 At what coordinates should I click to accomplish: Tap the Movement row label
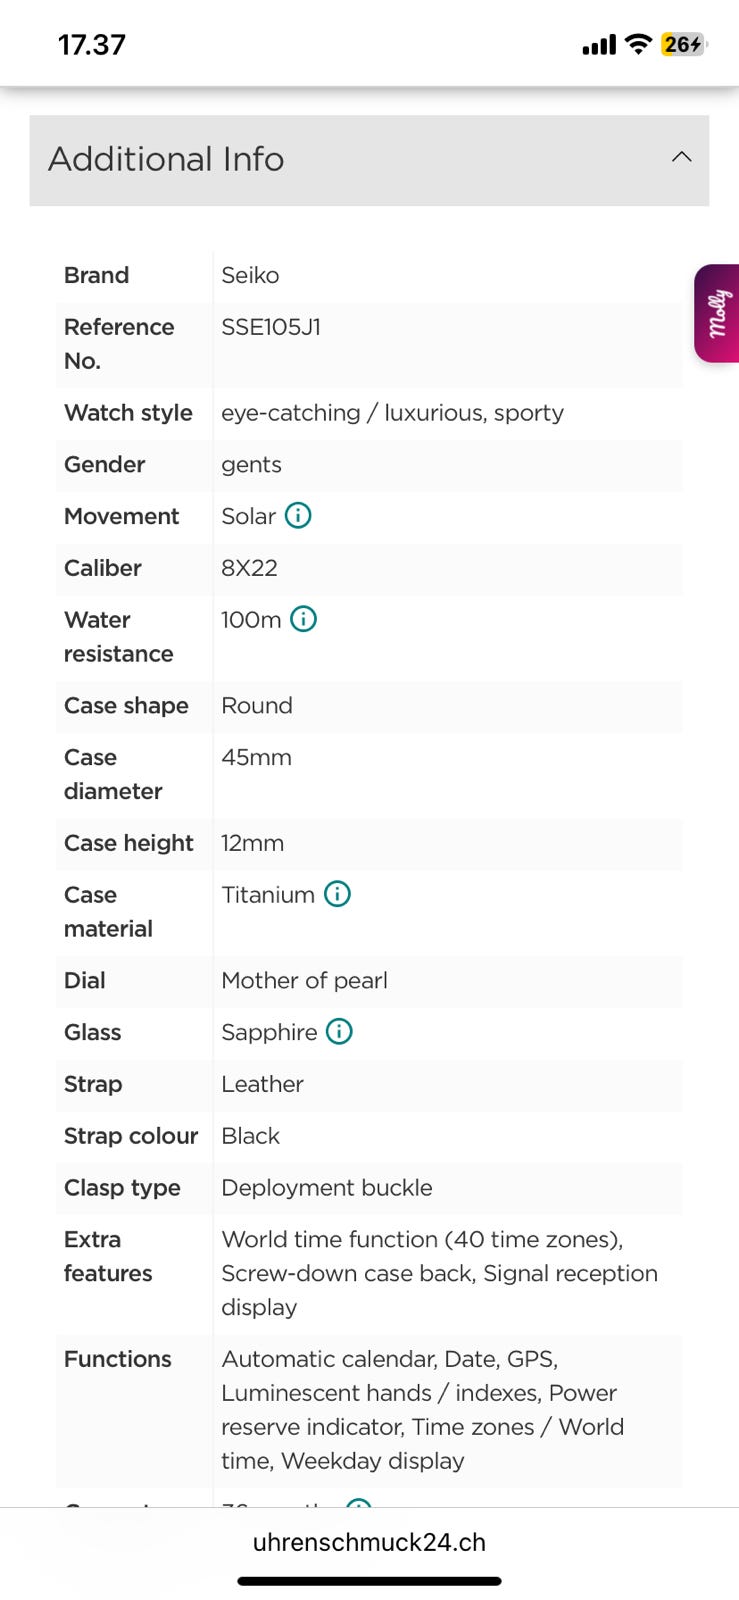[121, 516]
